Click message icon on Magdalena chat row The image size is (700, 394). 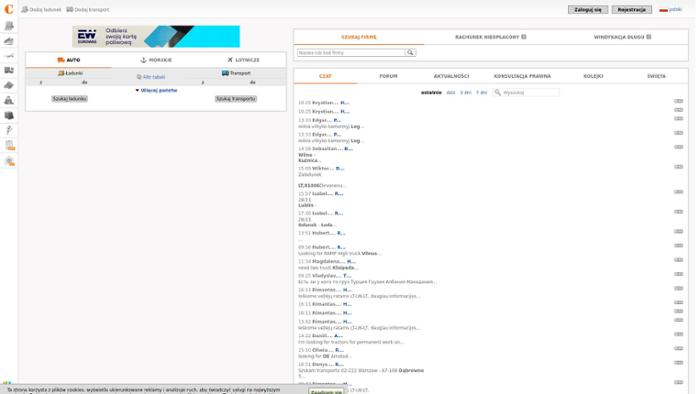point(679,260)
